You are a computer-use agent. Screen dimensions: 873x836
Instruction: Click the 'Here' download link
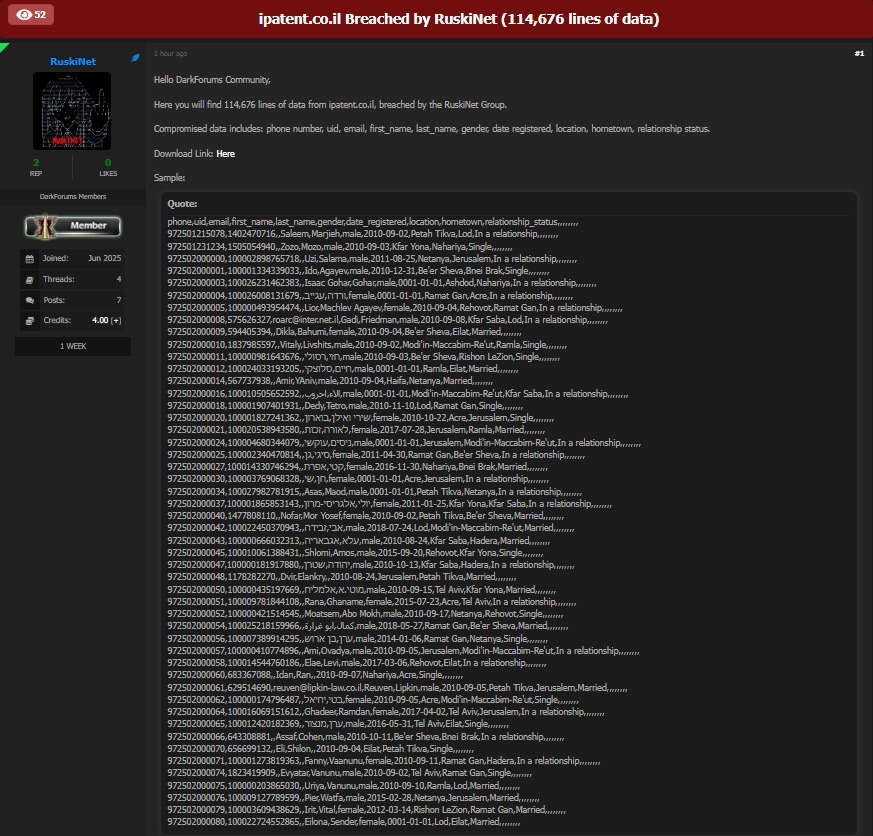225,154
